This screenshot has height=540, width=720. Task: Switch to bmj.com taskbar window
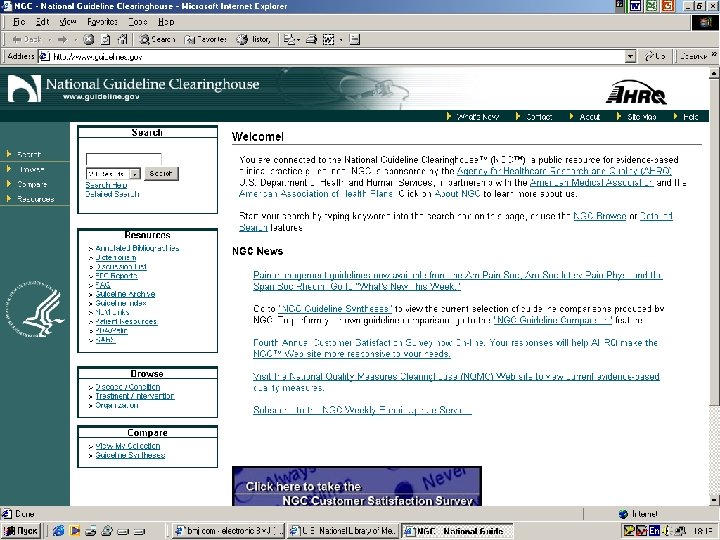pos(228,531)
